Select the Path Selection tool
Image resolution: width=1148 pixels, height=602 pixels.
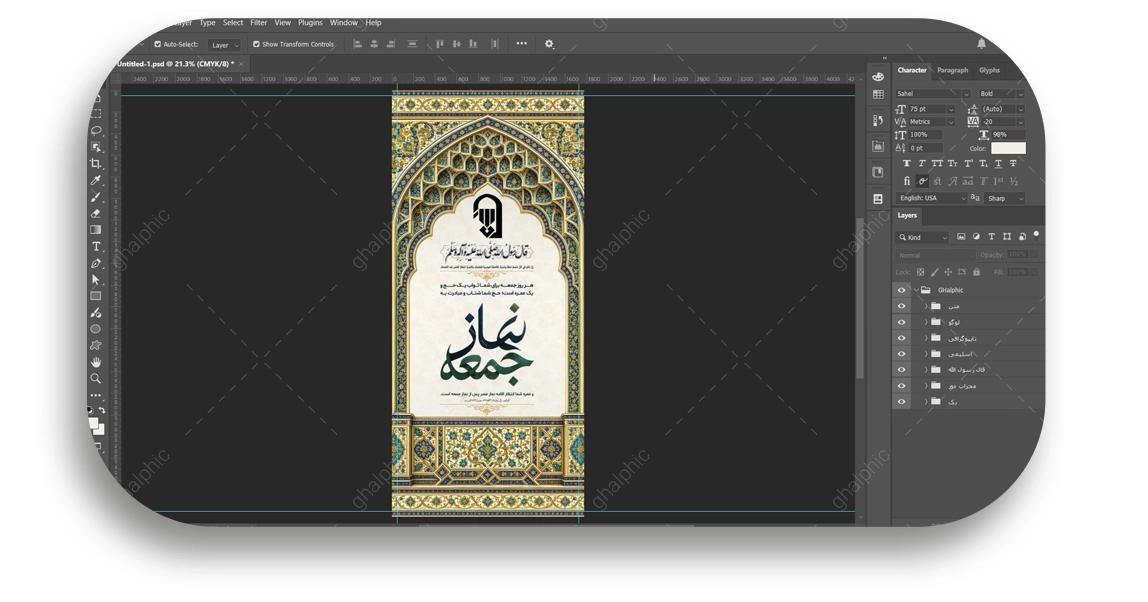pos(96,280)
